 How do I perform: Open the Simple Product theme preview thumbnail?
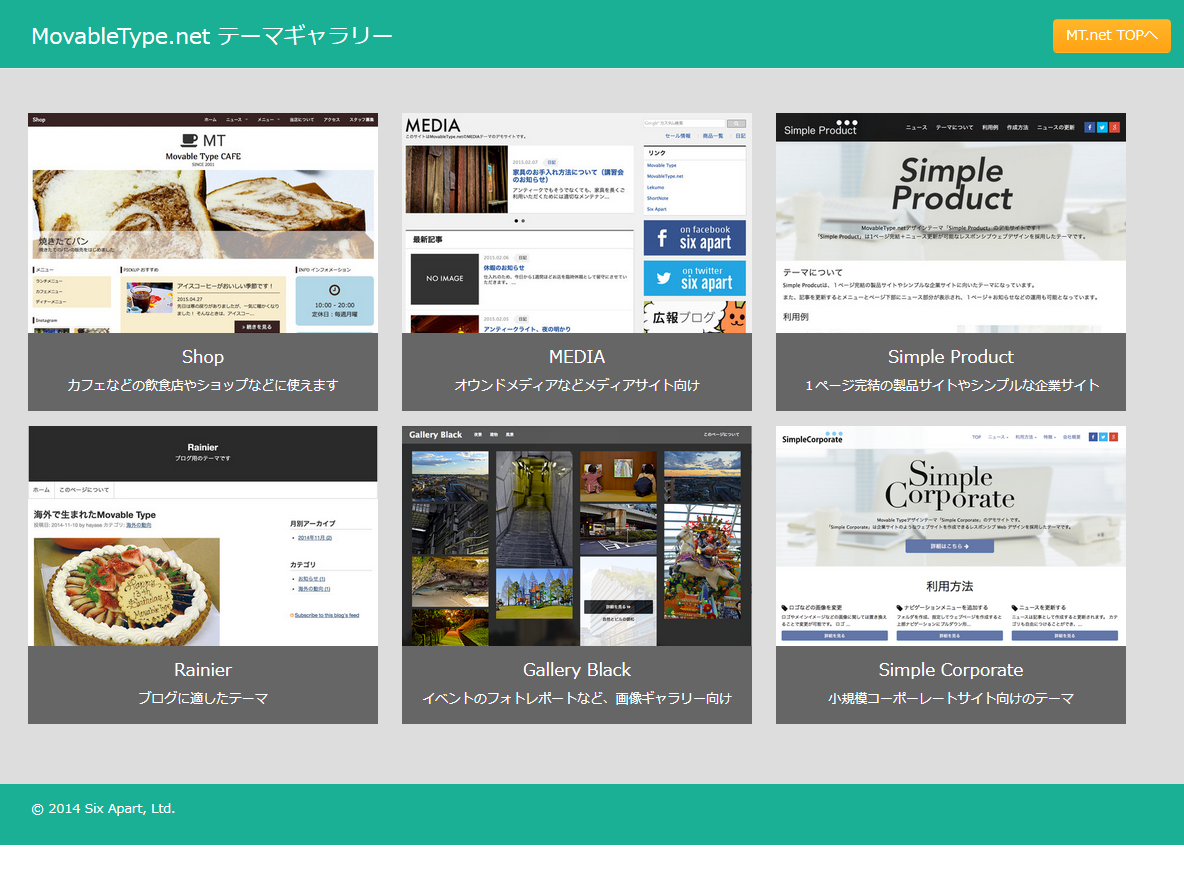pos(951,223)
